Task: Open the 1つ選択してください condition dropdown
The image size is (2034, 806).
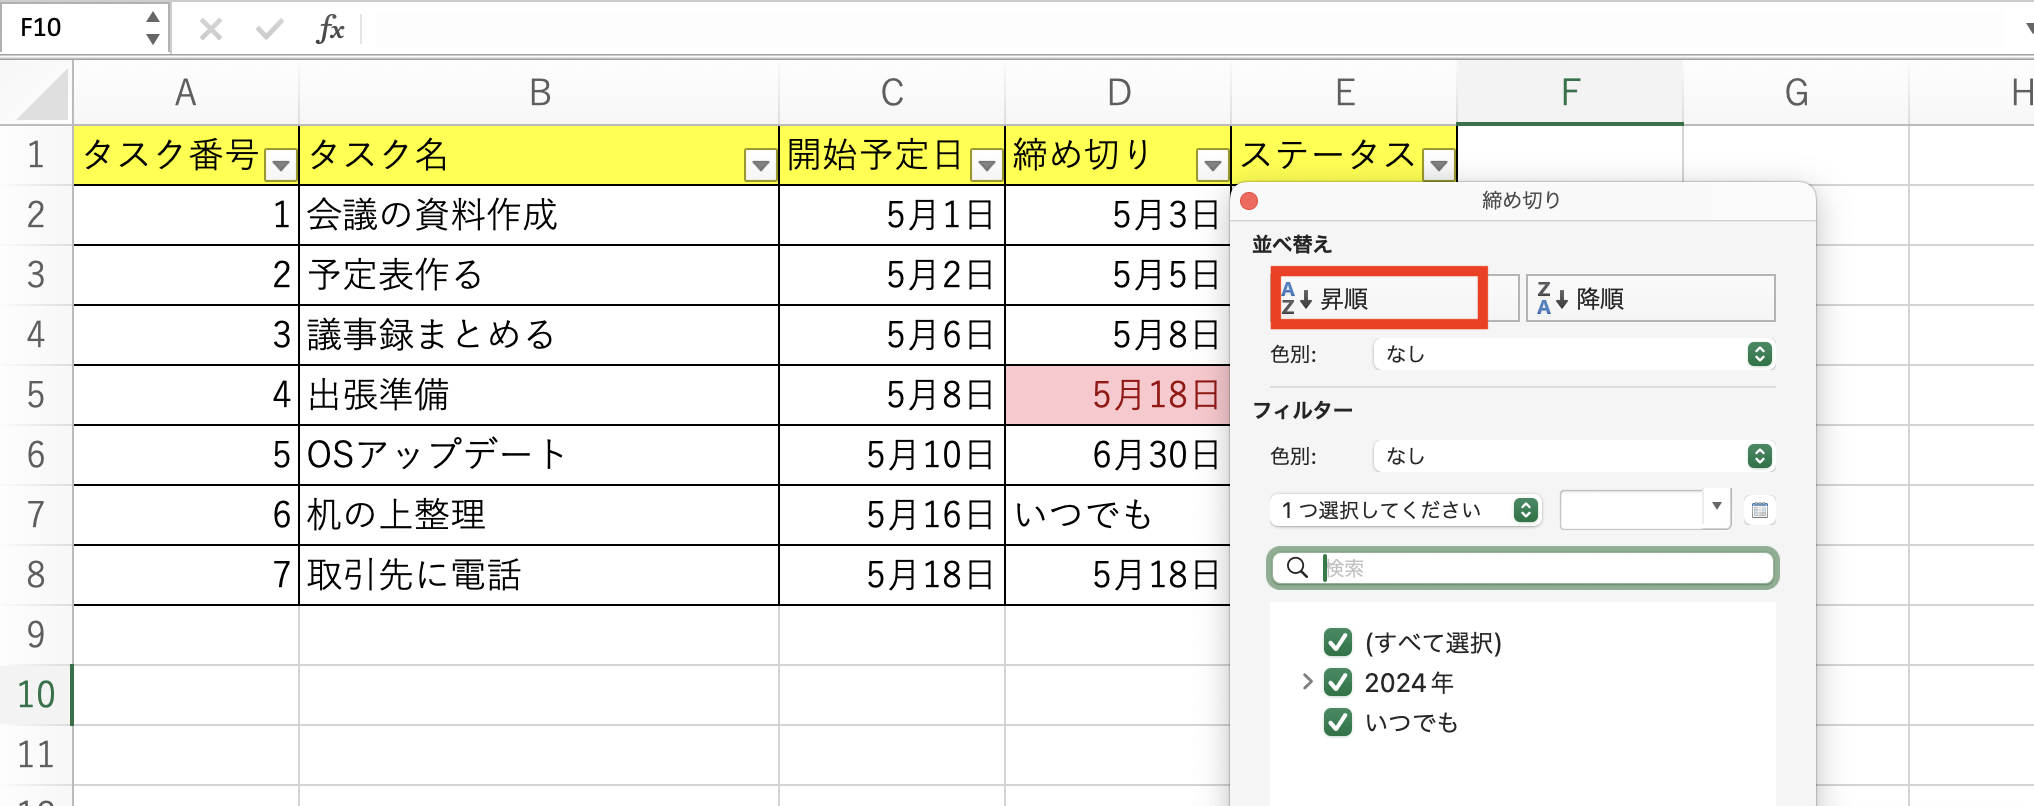Action: pos(1406,510)
